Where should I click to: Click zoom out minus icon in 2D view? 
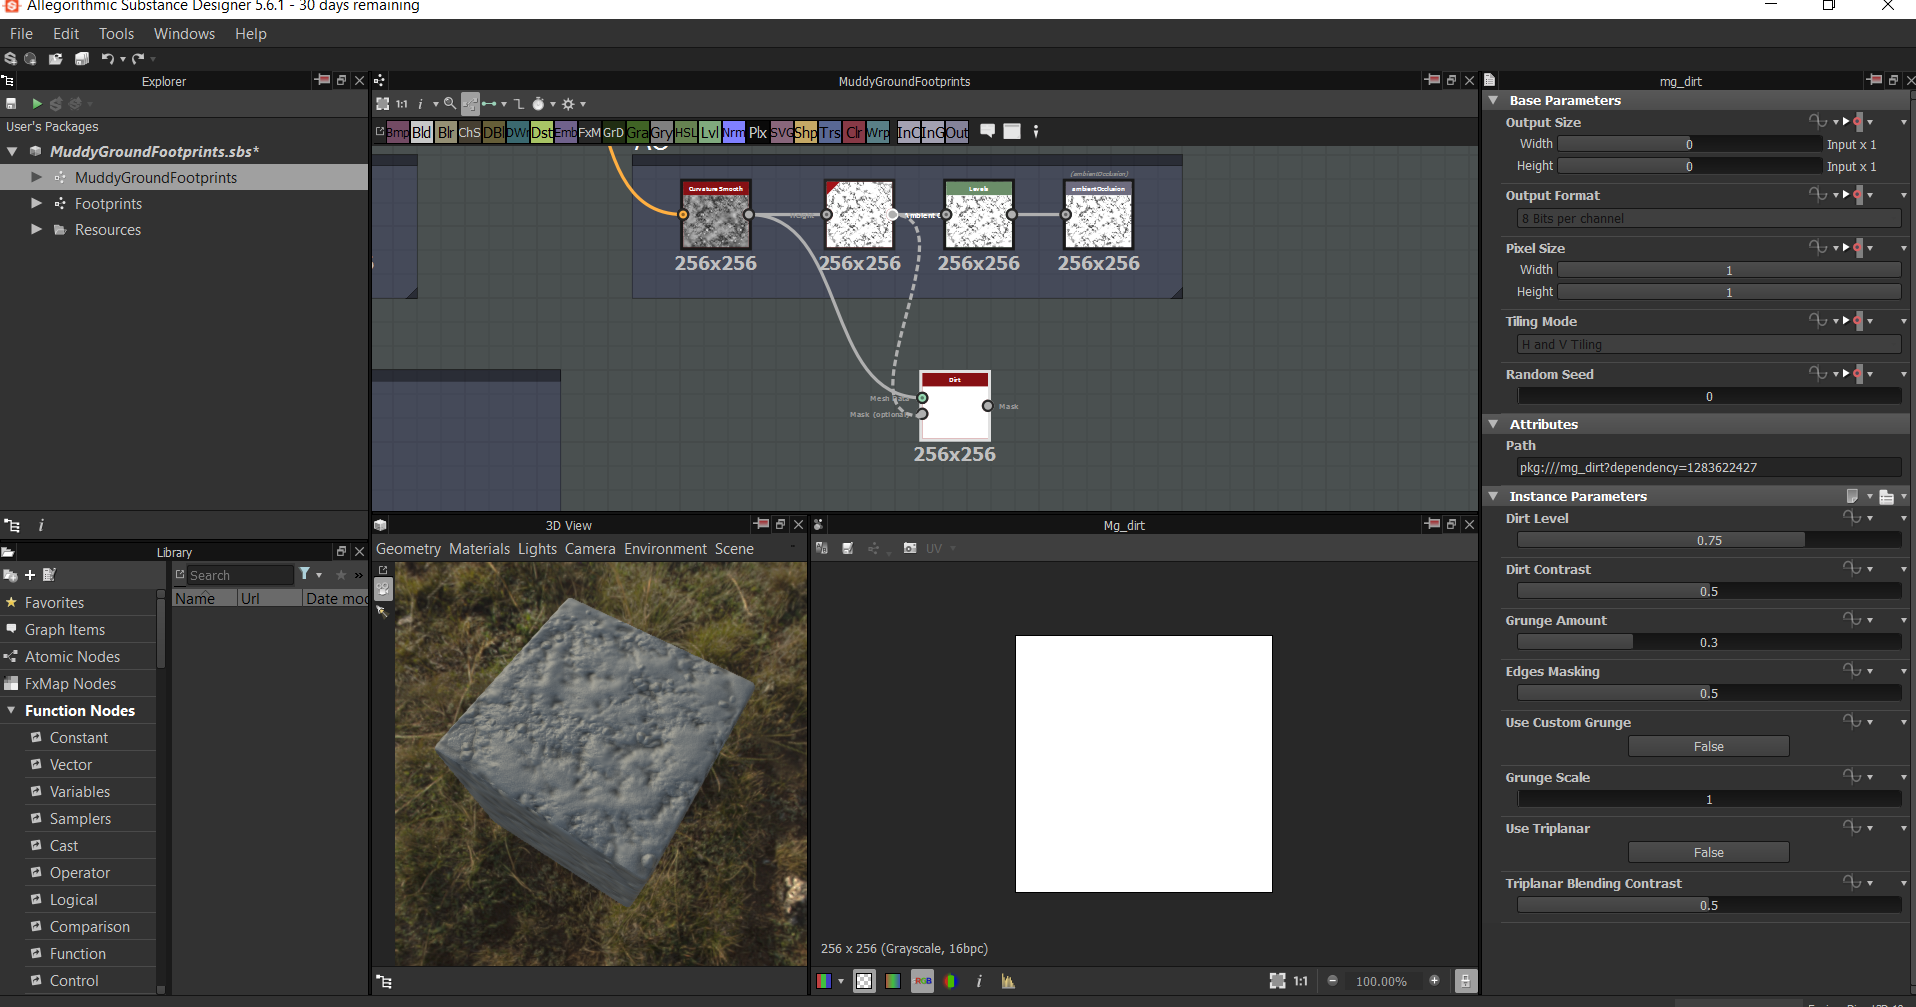(1332, 981)
